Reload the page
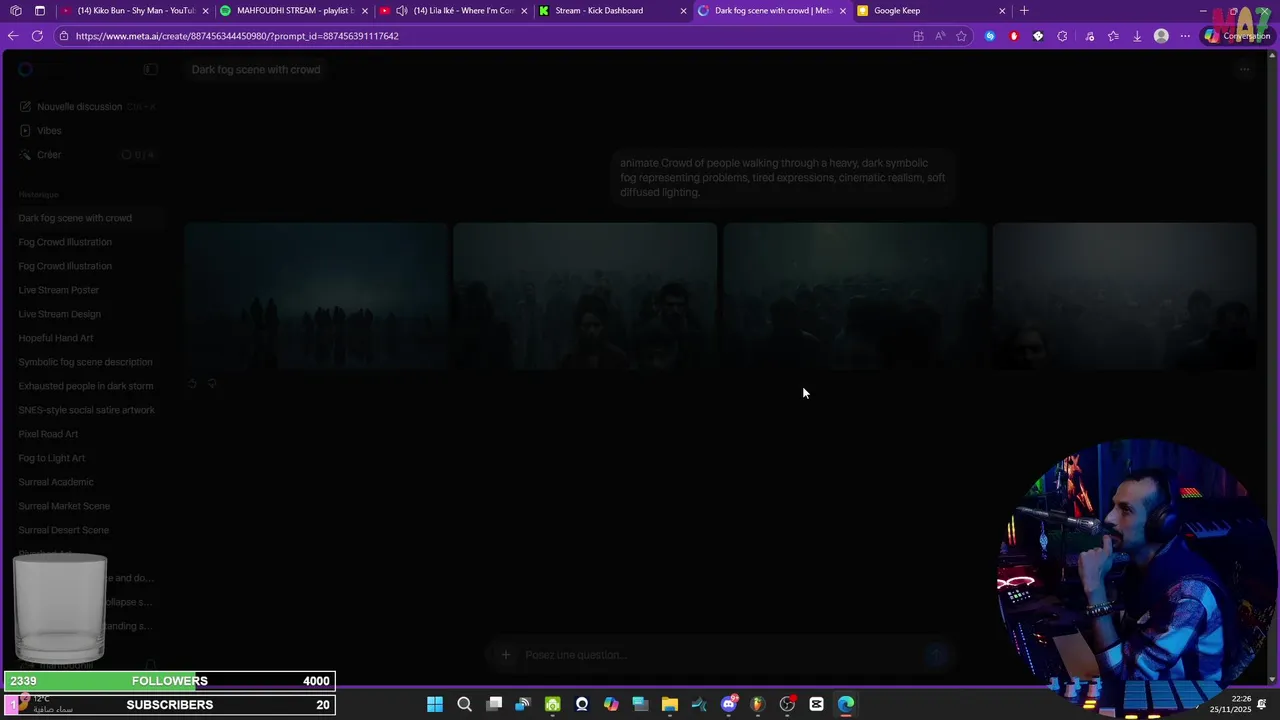Screen dimensions: 1280x720 coord(37,36)
